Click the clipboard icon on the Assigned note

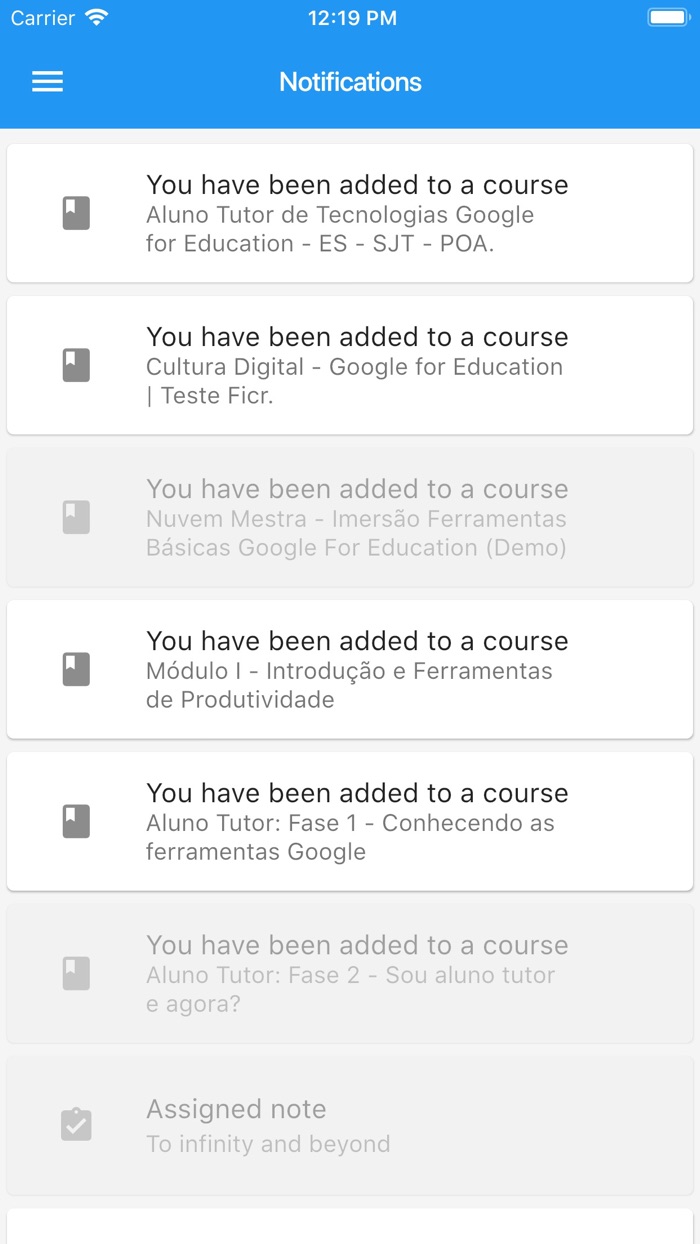[x=76, y=1124]
